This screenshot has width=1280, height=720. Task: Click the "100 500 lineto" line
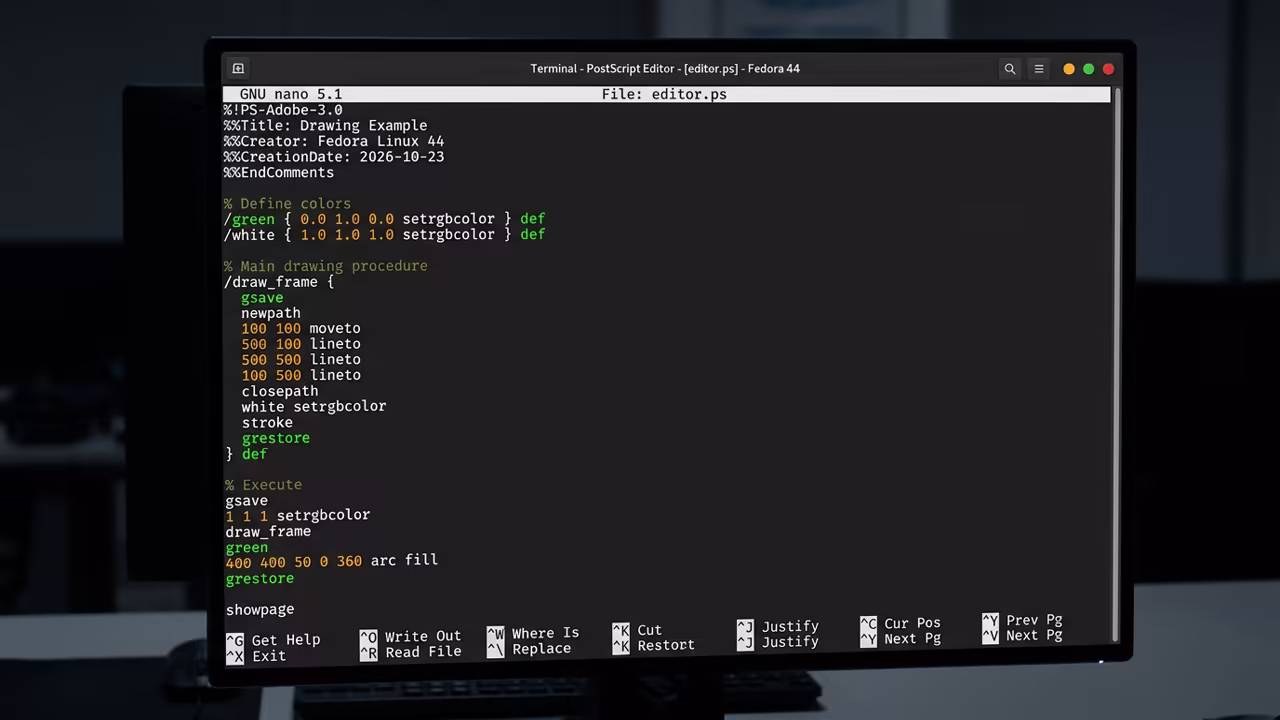(301, 375)
